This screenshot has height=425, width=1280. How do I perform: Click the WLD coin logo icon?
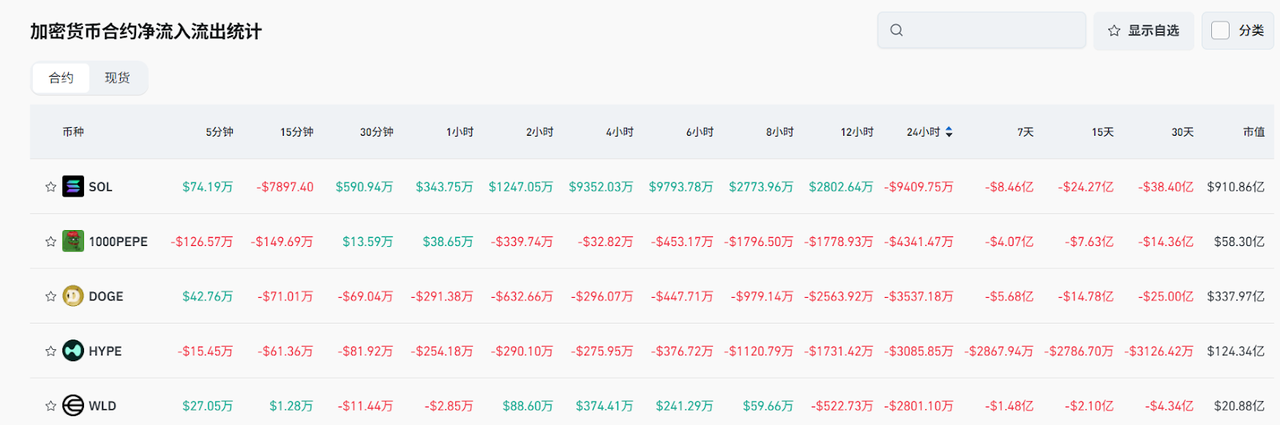pyautogui.click(x=73, y=405)
